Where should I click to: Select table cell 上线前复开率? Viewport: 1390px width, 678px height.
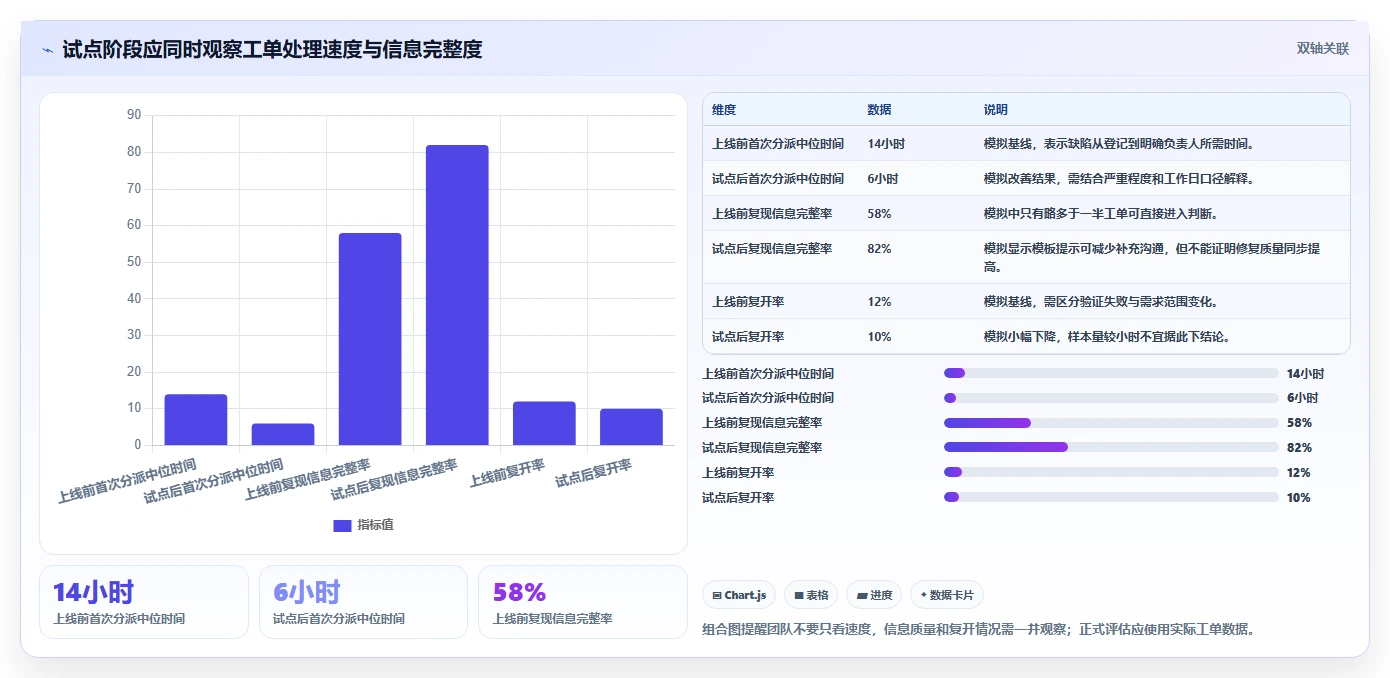click(748, 301)
